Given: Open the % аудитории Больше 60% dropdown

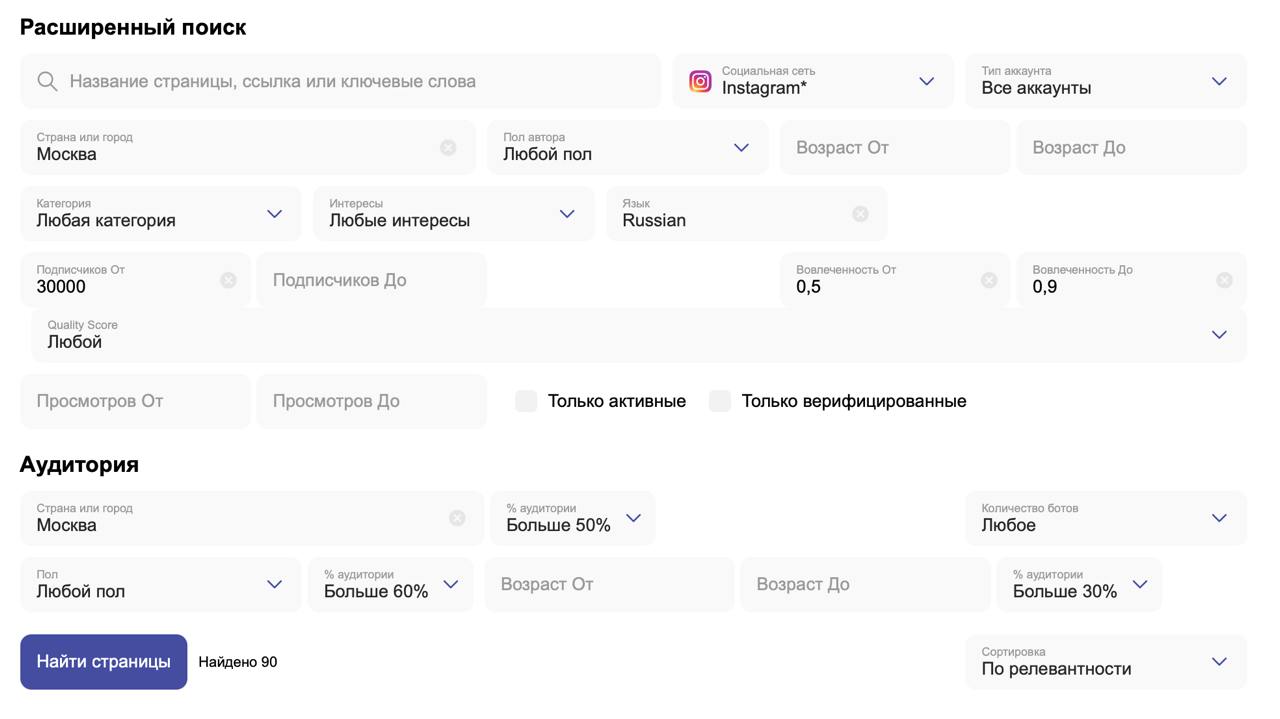Looking at the screenshot, I should click(390, 584).
